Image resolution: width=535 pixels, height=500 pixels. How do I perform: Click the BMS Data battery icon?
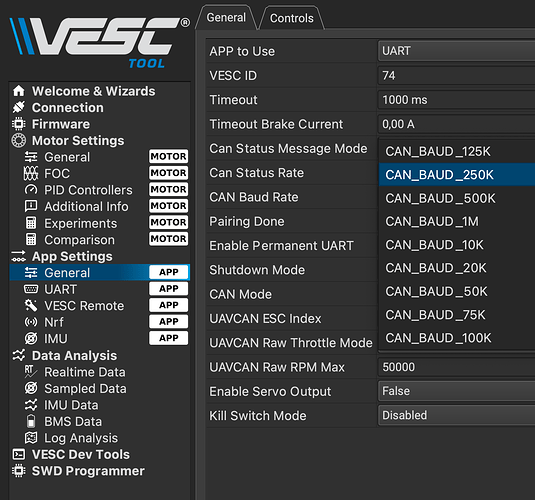pyautogui.click(x=31, y=422)
